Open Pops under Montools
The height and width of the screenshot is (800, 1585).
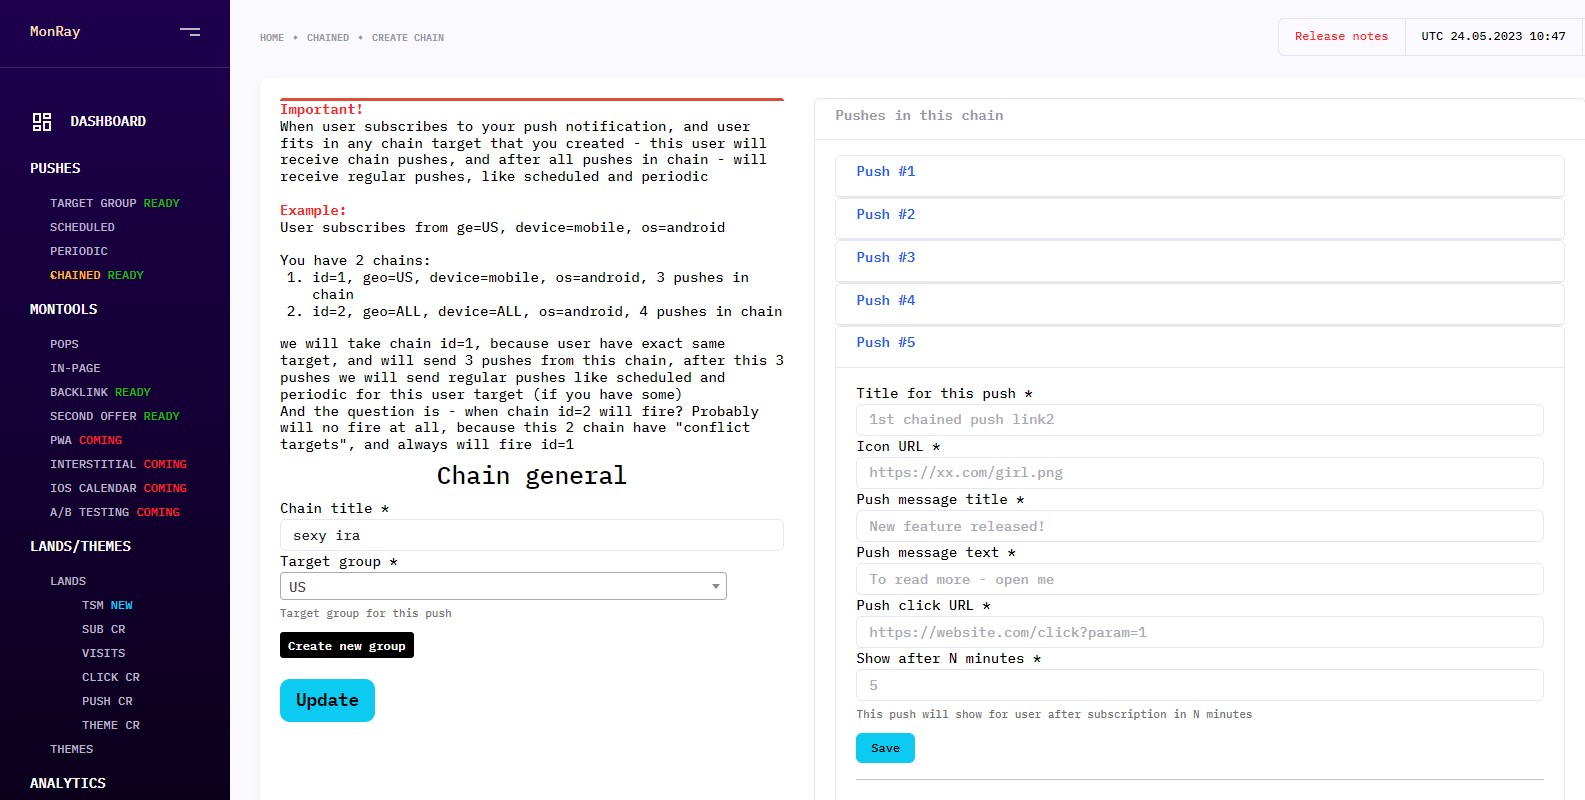64,344
